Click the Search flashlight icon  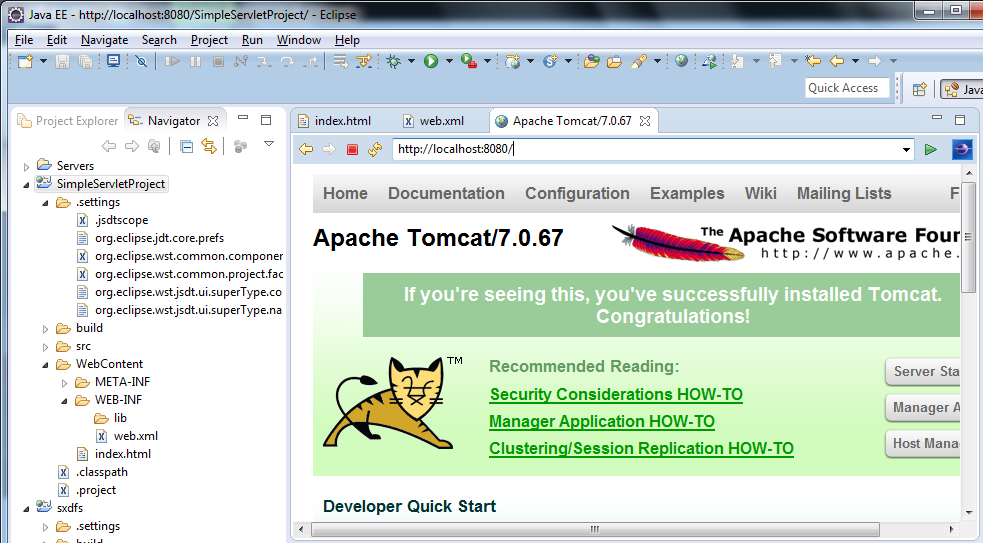[x=639, y=61]
